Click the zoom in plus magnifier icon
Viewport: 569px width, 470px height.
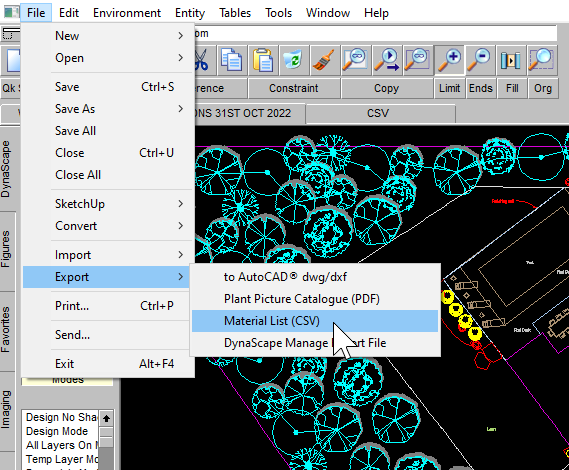point(450,60)
